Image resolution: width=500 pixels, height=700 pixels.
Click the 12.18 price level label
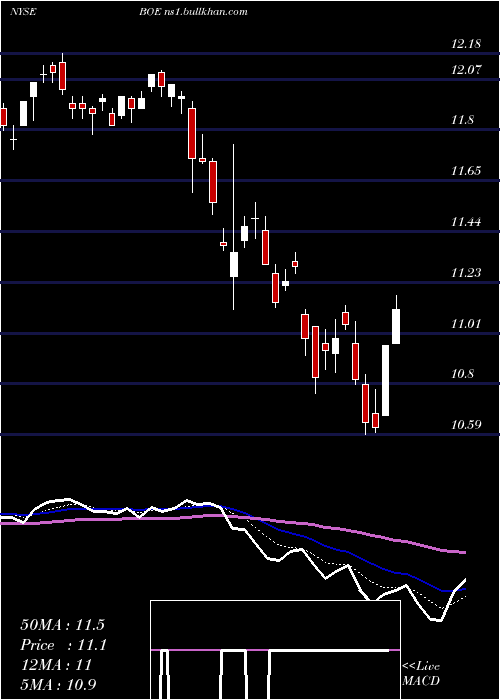(x=466, y=44)
